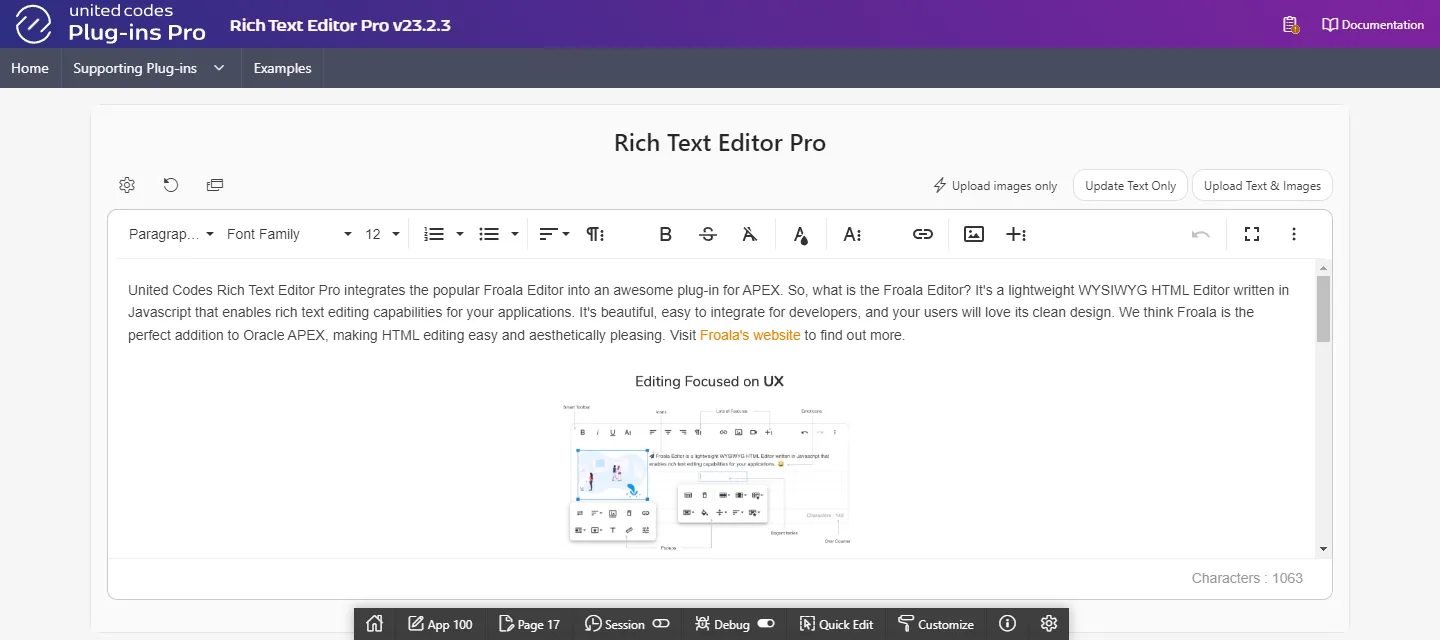Open the font size 12 dropdown

point(382,234)
